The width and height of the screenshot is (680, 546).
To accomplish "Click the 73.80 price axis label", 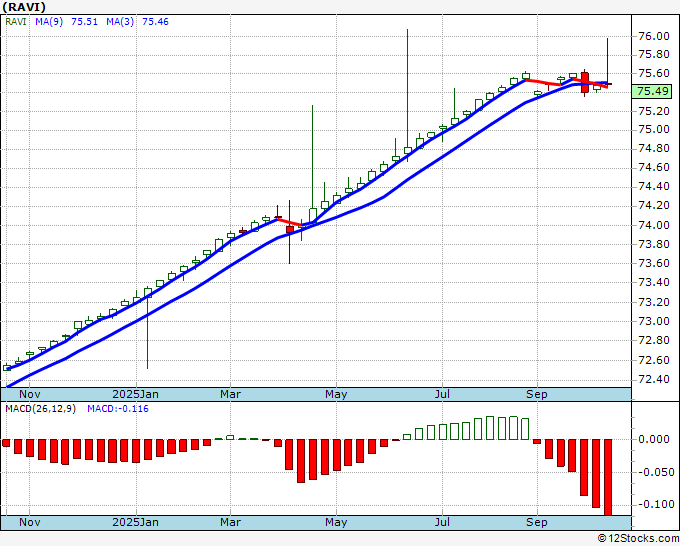I will pyautogui.click(x=654, y=244).
